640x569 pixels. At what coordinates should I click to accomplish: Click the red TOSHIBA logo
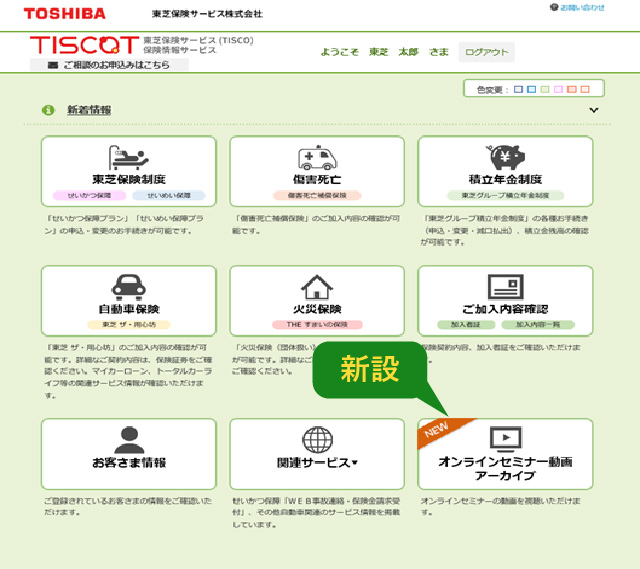[64, 13]
